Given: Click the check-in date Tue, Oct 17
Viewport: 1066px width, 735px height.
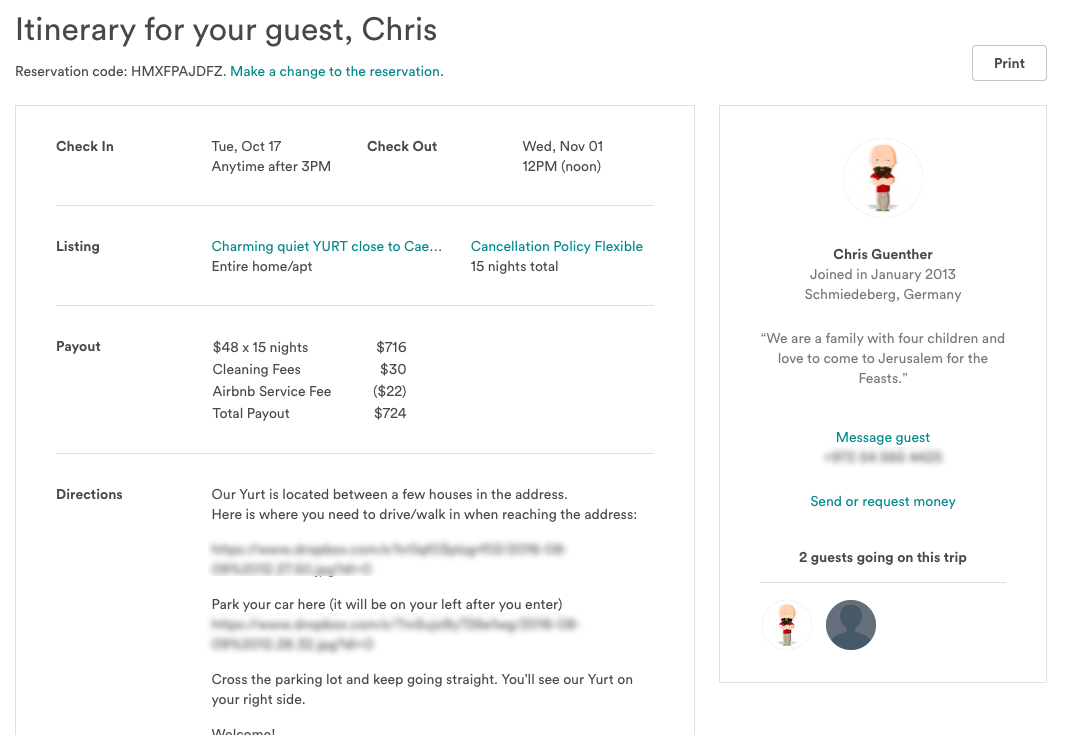Looking at the screenshot, I should [x=246, y=146].
